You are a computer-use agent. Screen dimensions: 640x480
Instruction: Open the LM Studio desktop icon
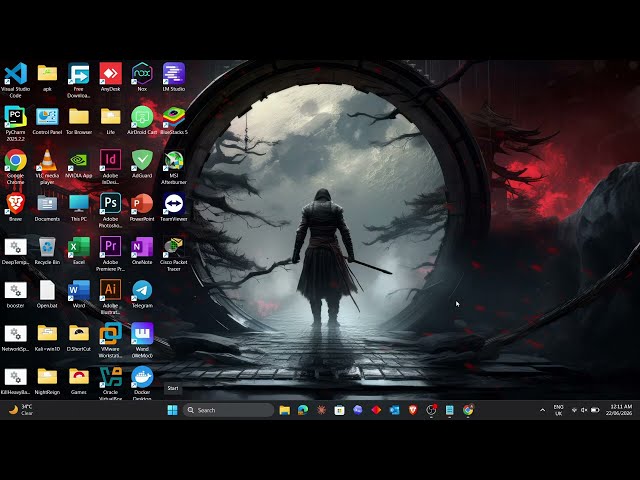[x=174, y=77]
